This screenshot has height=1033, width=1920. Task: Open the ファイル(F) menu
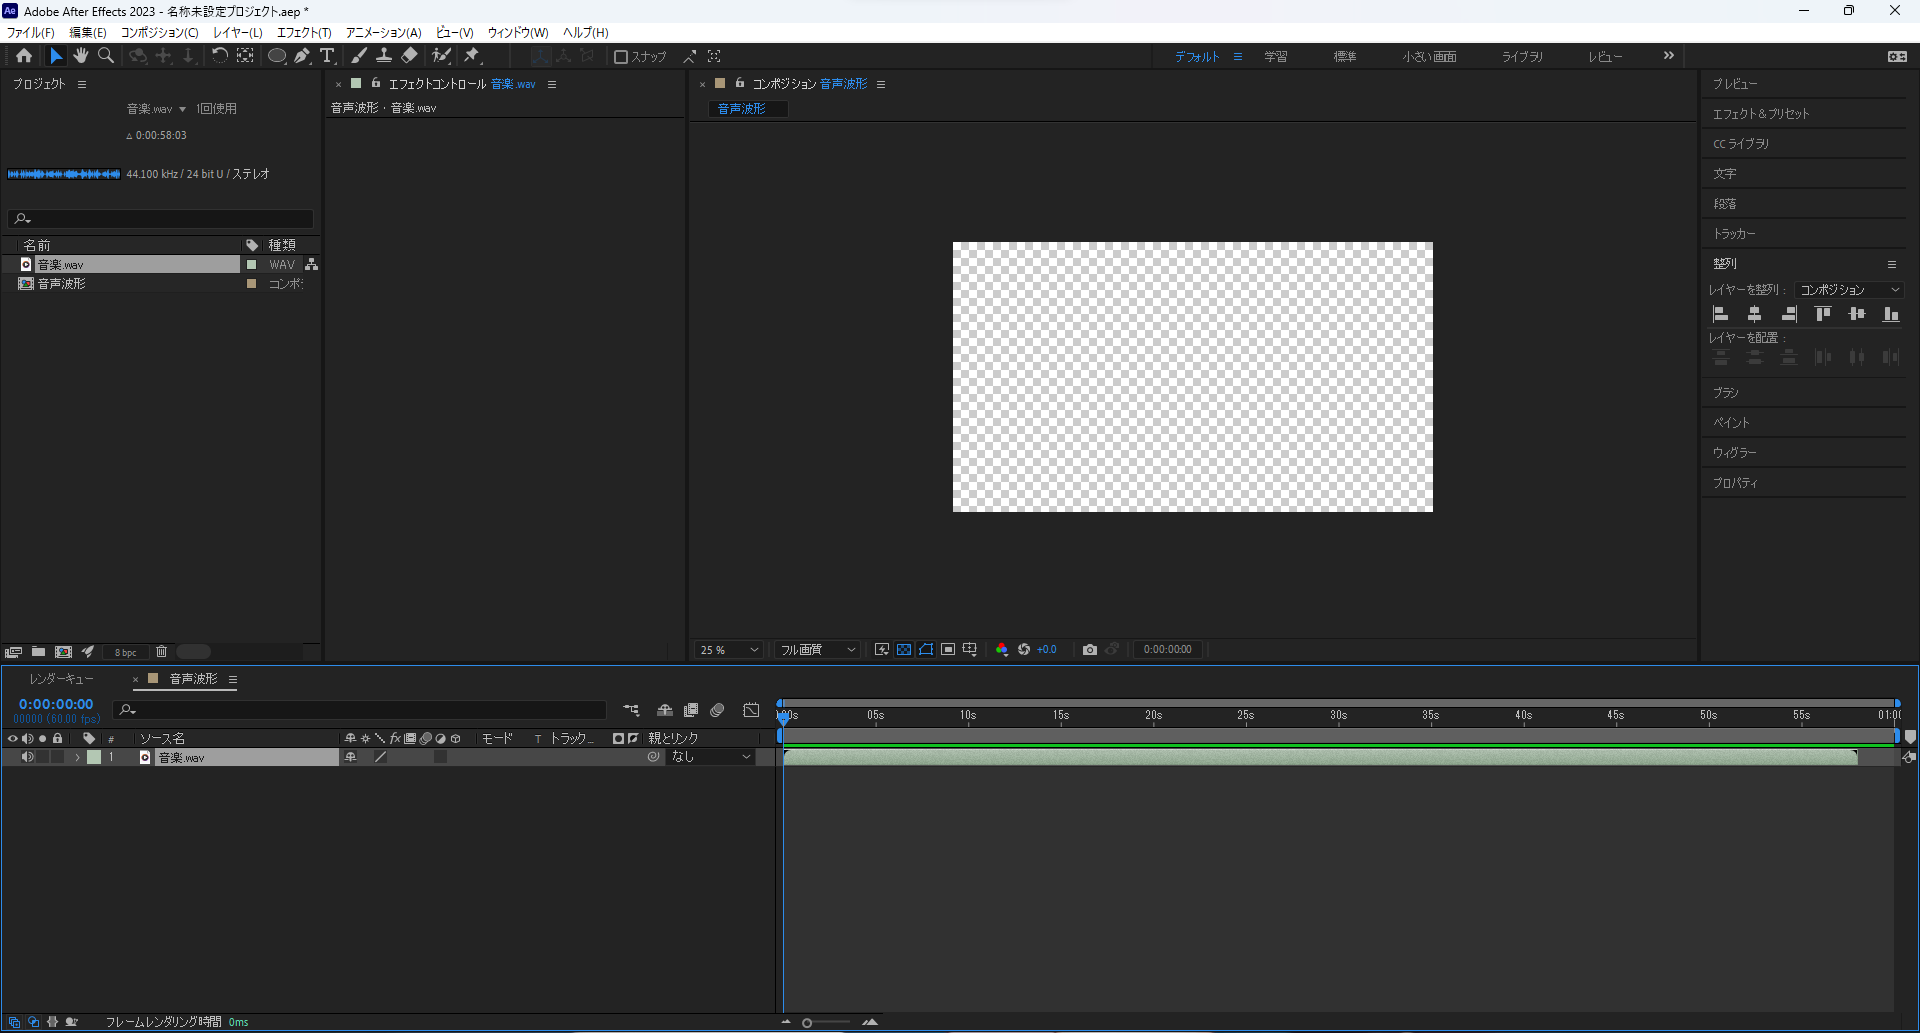point(31,33)
